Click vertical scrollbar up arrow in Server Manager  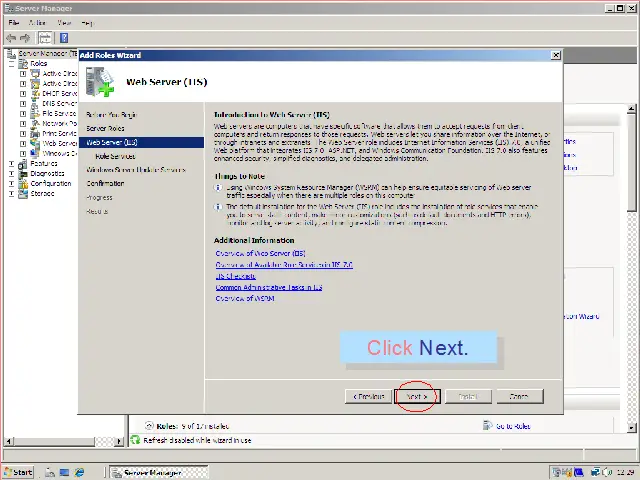631,109
